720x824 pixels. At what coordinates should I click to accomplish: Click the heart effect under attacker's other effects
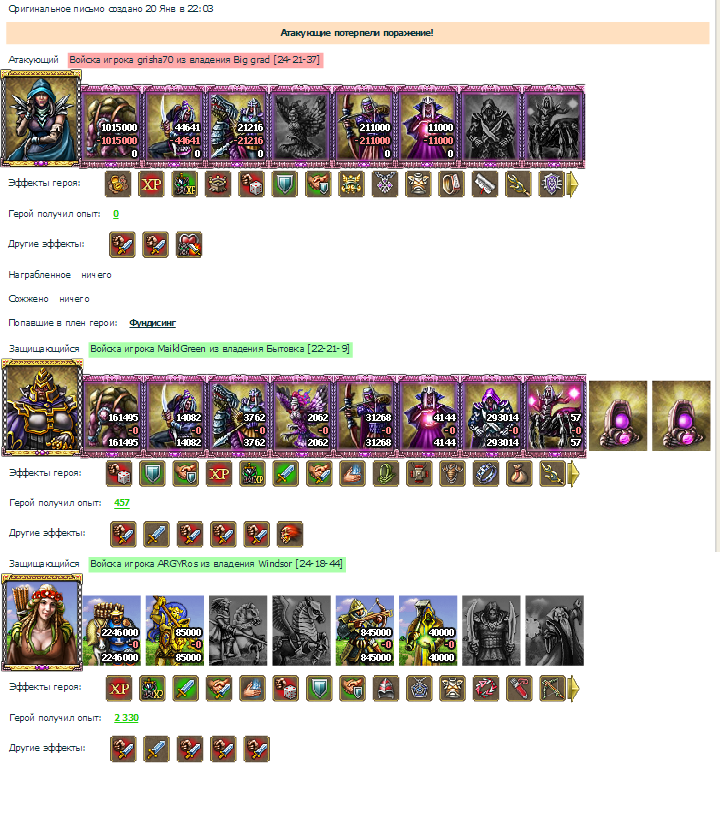point(189,245)
